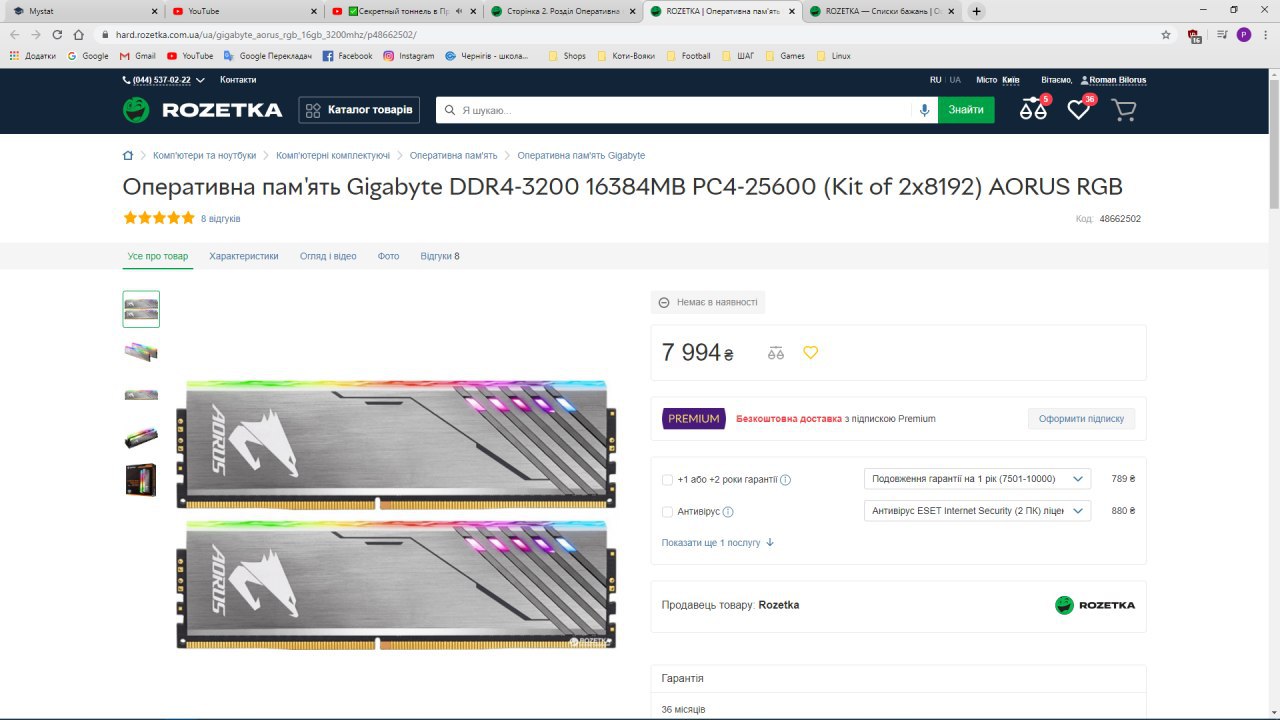
Task: Bookmark this page with the star icon
Action: [x=1166, y=34]
